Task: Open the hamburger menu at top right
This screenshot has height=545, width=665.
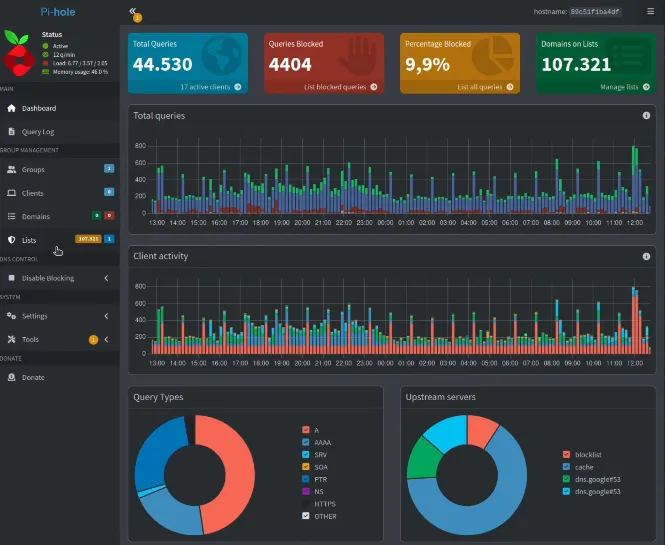Action: 650,12
